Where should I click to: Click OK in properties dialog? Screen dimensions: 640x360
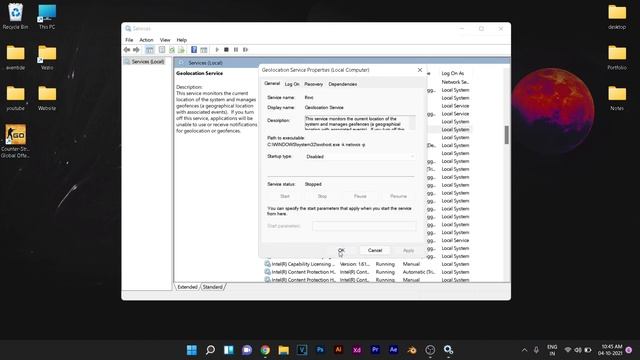point(341,250)
